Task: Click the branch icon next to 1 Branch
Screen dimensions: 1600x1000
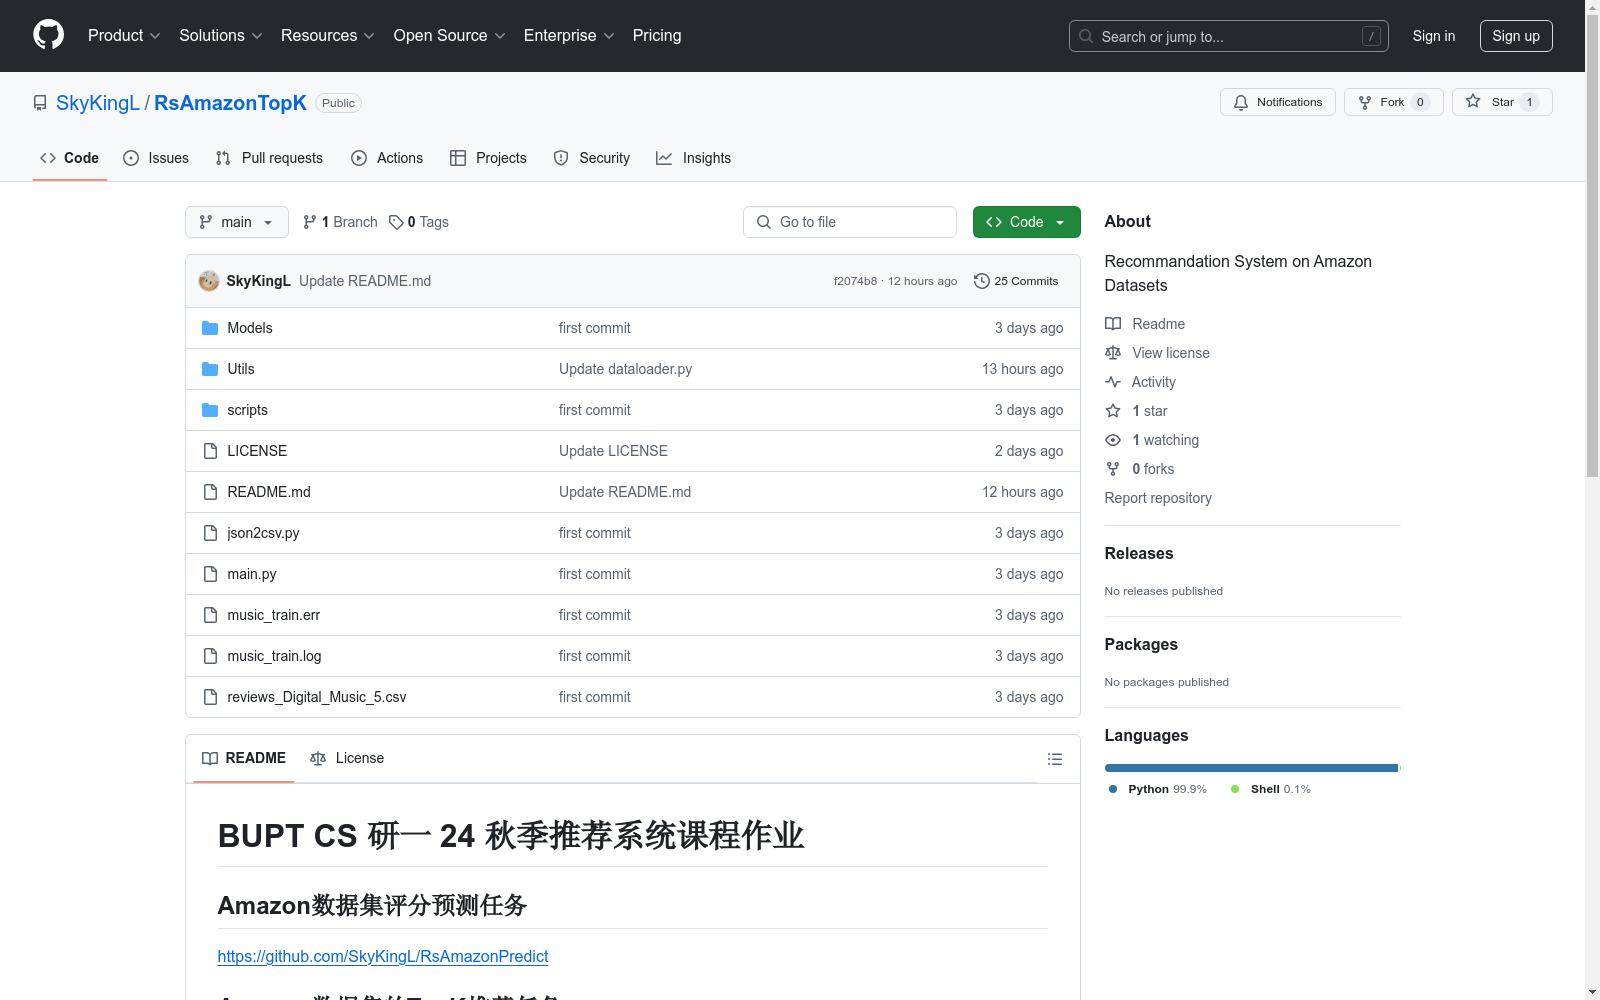Action: [x=310, y=222]
